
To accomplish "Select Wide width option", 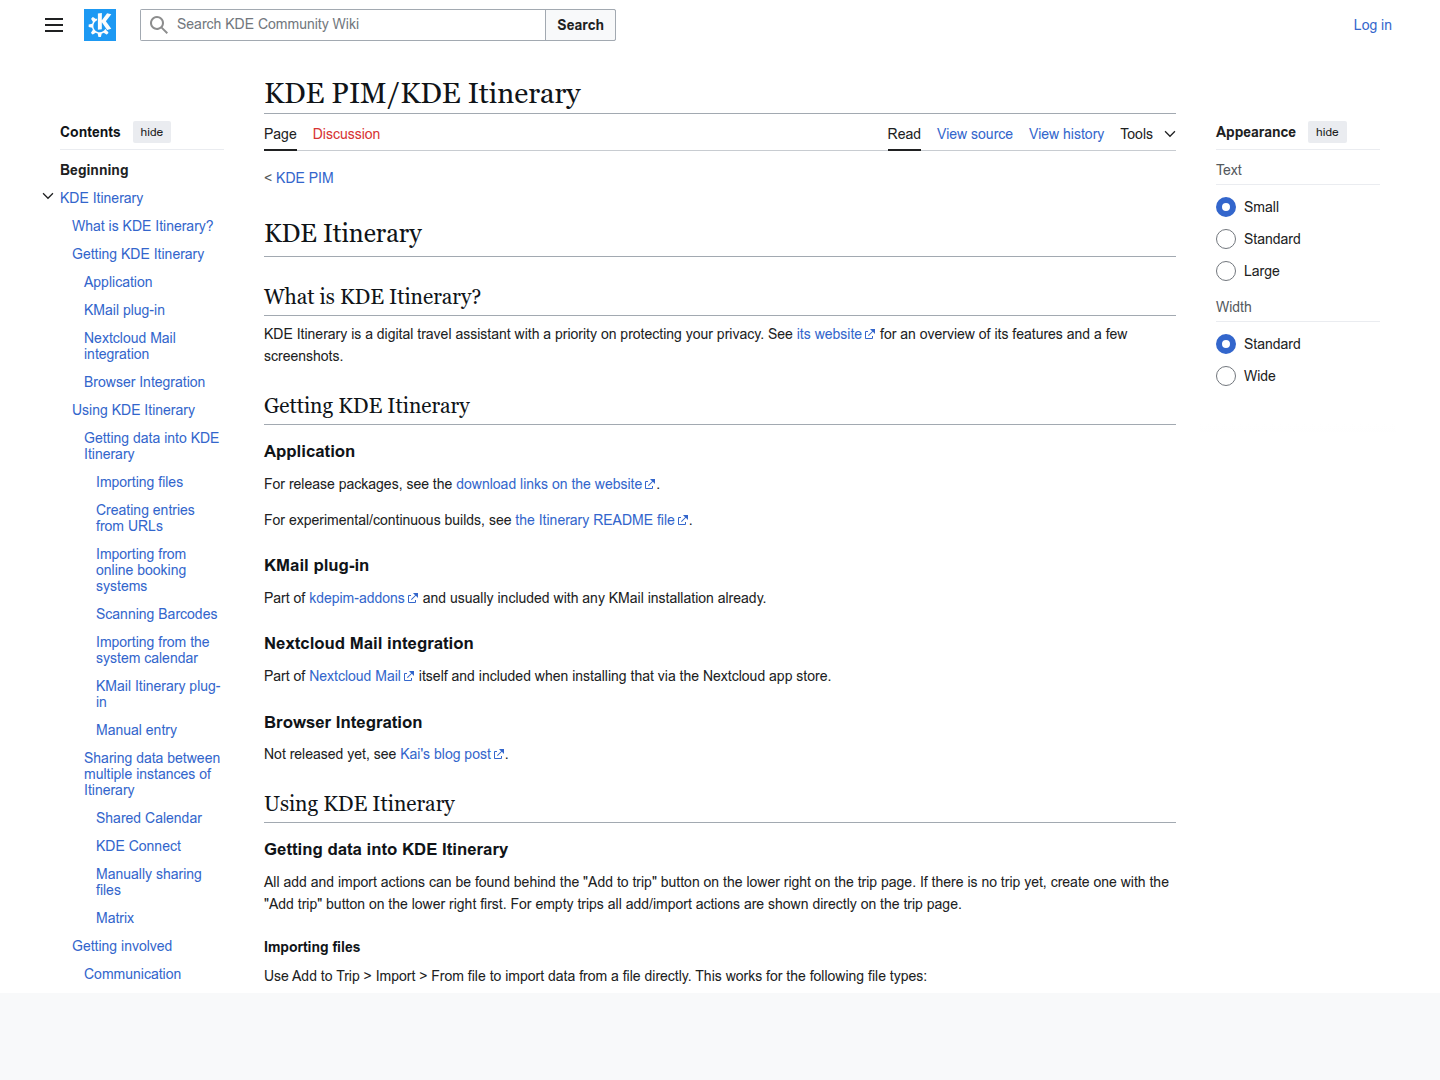I will click(1226, 376).
